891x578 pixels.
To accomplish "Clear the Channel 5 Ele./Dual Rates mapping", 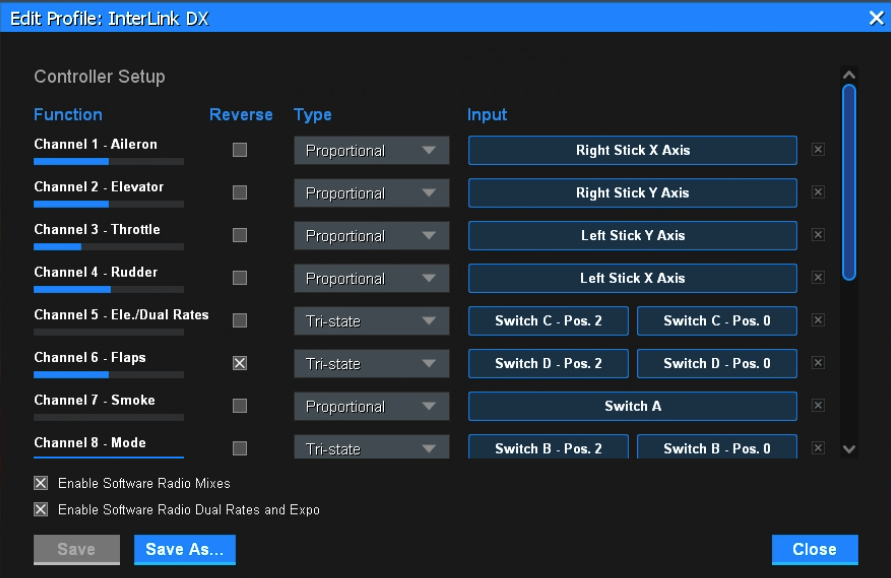I will click(818, 320).
